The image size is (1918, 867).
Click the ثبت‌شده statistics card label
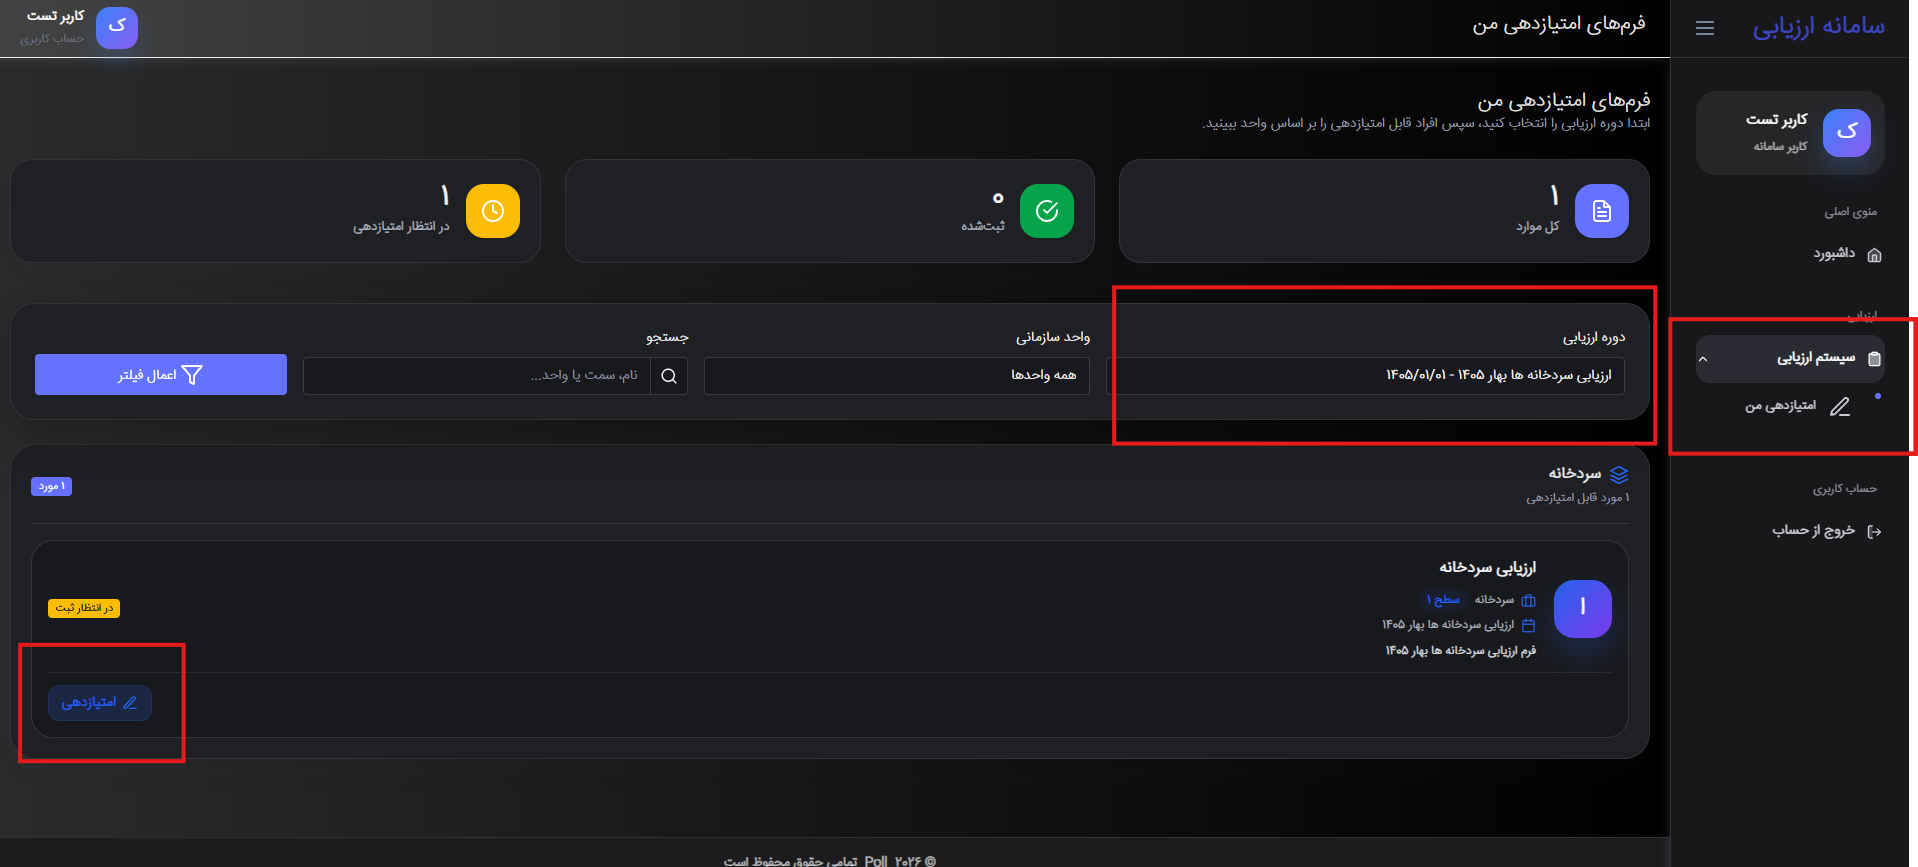(983, 226)
